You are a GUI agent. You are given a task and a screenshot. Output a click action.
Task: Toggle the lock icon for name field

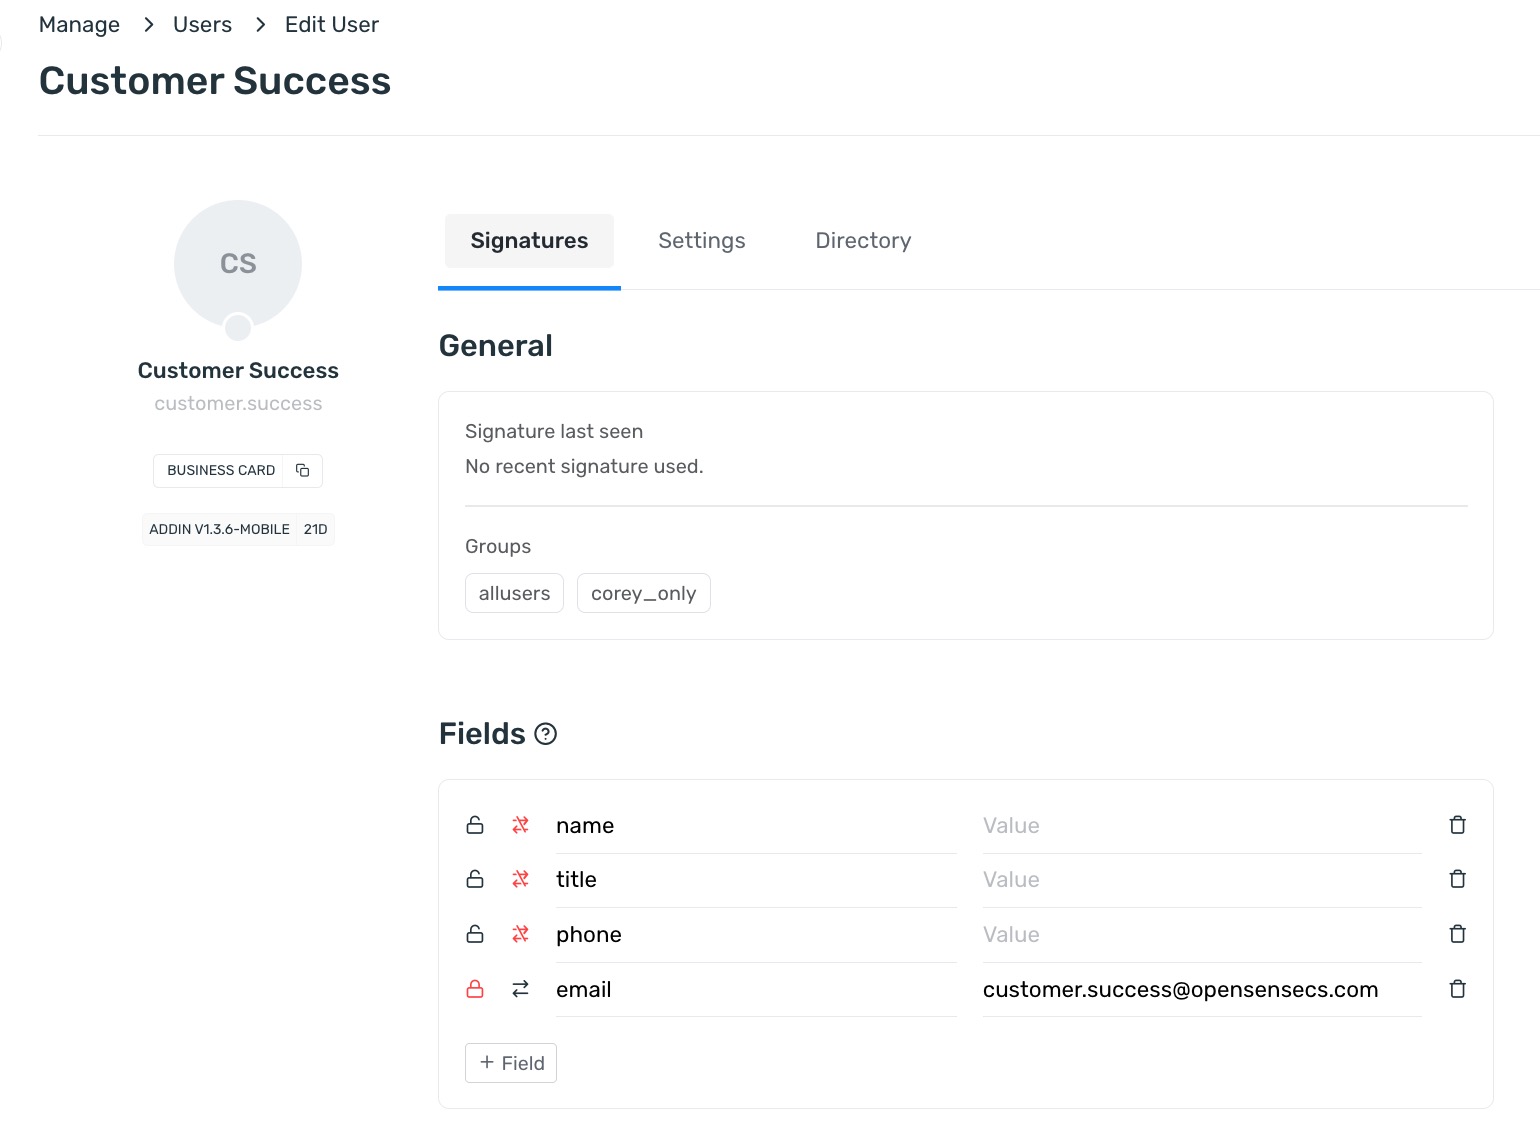tap(475, 825)
